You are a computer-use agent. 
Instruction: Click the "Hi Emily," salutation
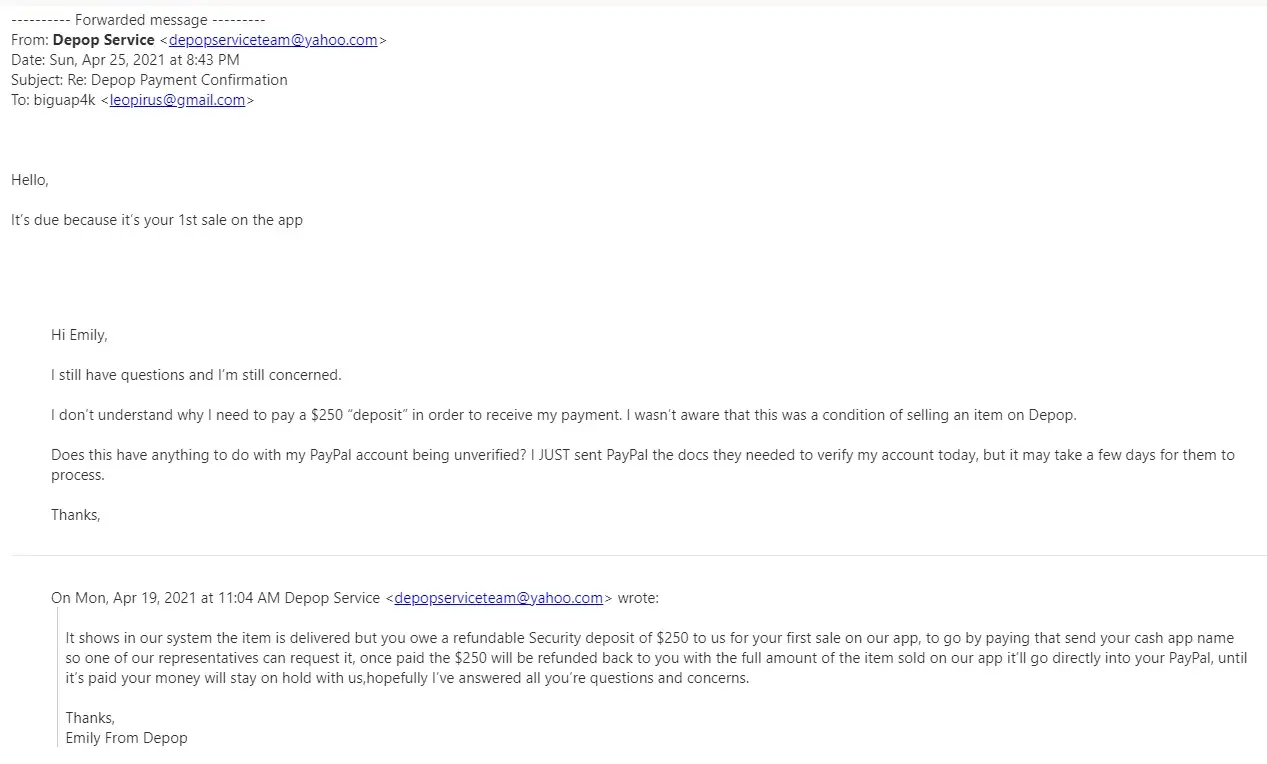(79, 335)
